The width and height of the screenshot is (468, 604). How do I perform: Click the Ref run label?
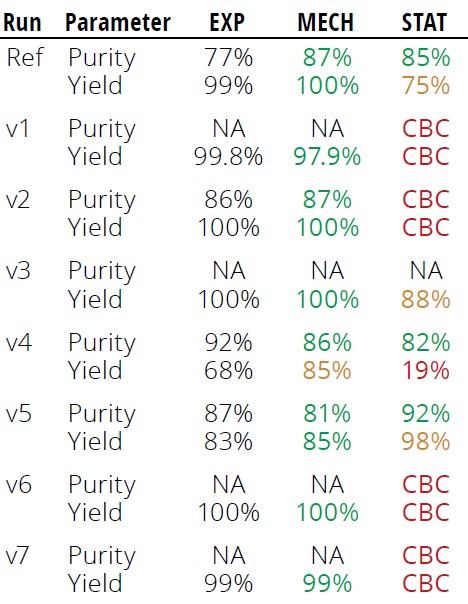coord(25,57)
